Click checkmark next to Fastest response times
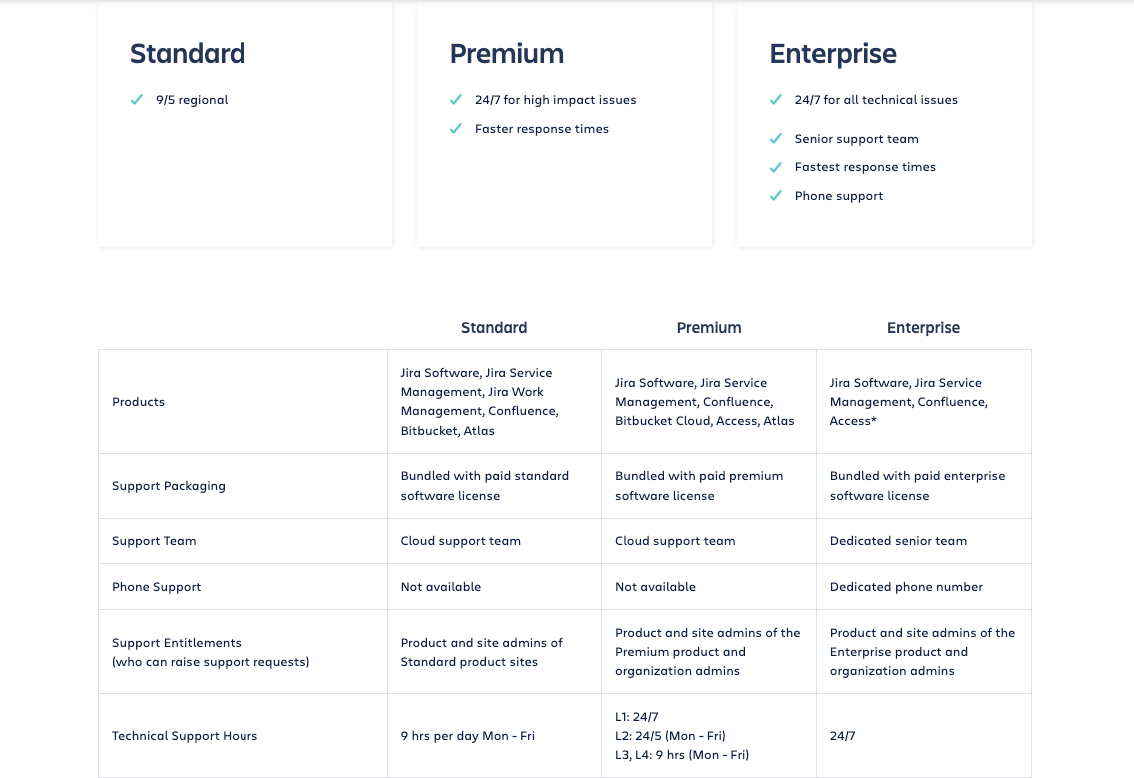The width and height of the screenshot is (1134, 778). pyautogui.click(x=776, y=167)
